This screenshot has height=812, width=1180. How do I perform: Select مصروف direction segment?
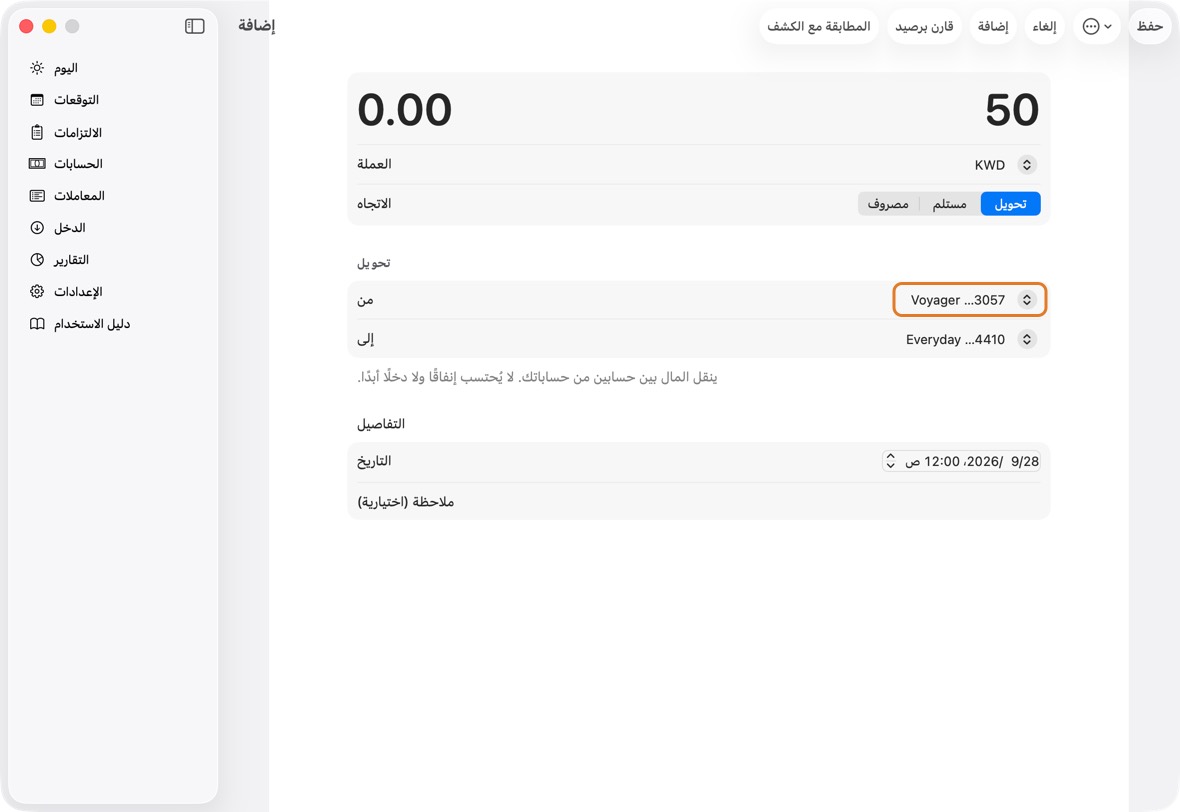click(888, 204)
